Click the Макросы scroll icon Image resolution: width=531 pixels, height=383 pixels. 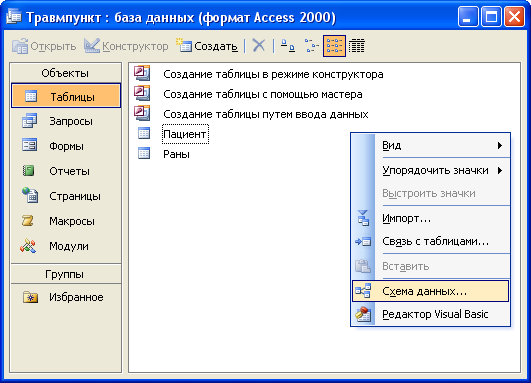(28, 221)
